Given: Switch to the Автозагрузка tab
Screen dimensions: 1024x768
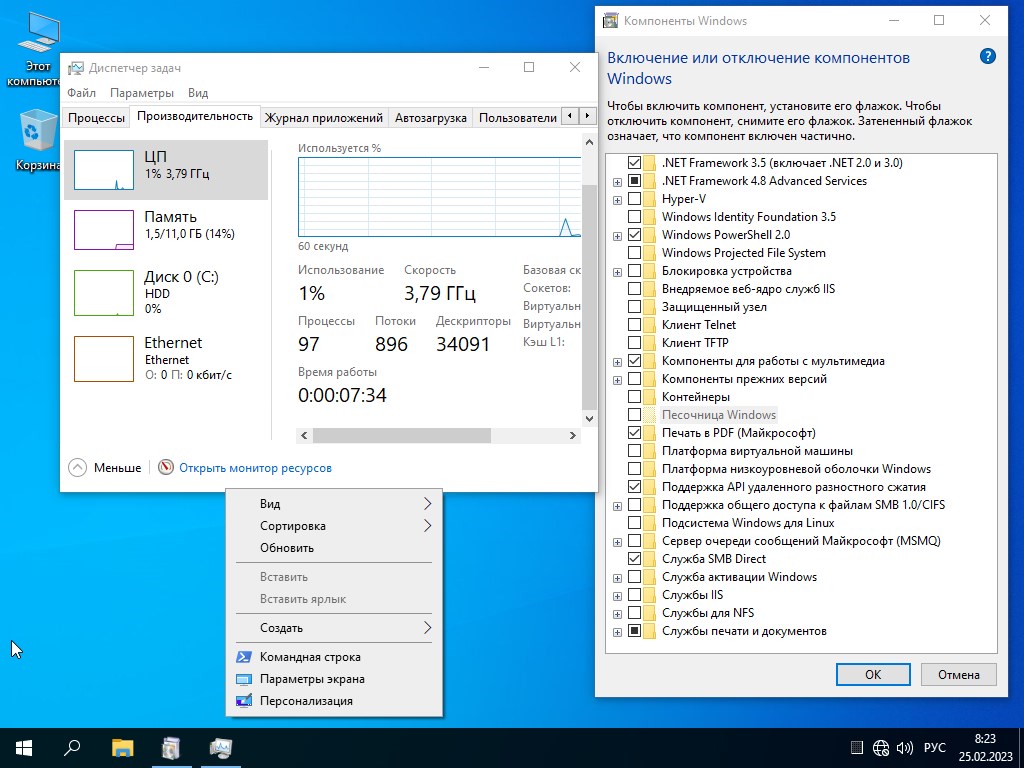Looking at the screenshot, I should 430,117.
